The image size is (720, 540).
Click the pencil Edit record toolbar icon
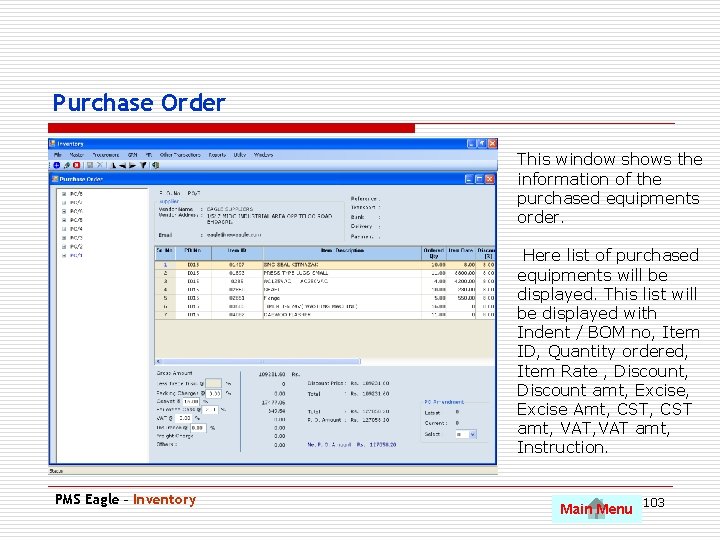pos(67,165)
